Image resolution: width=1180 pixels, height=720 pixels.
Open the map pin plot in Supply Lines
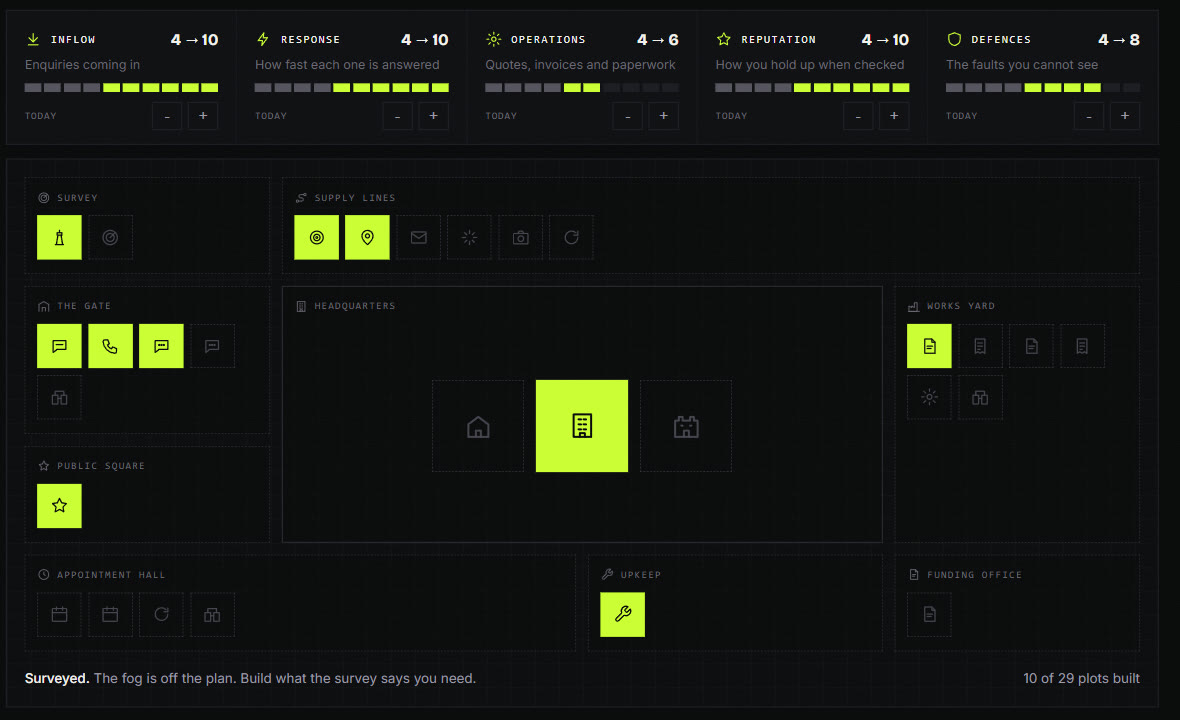pyautogui.click(x=367, y=238)
